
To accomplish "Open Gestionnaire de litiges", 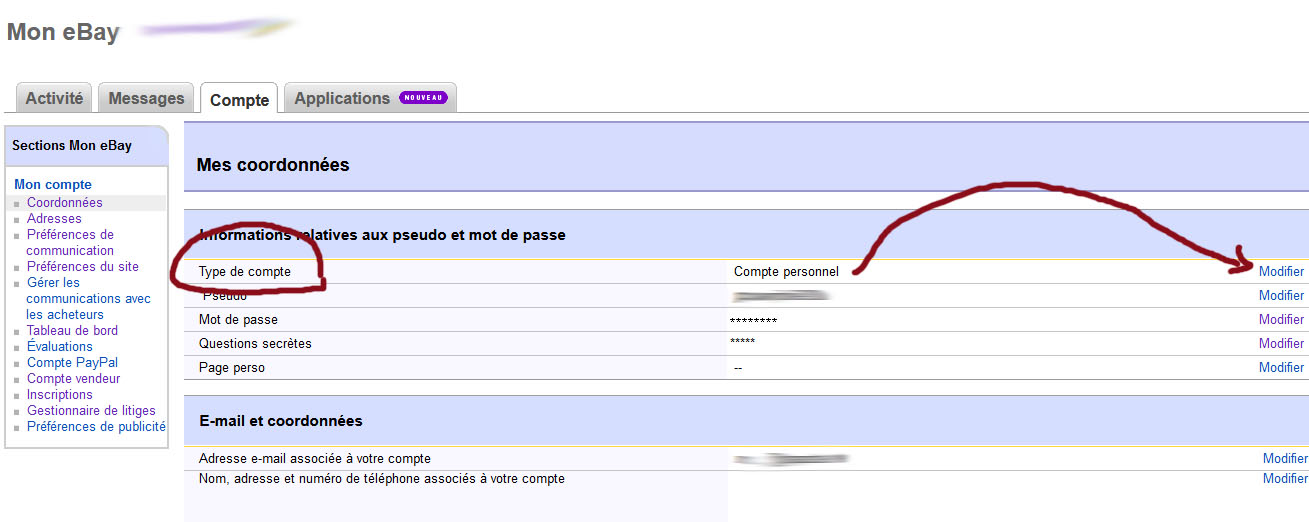I will point(91,410).
